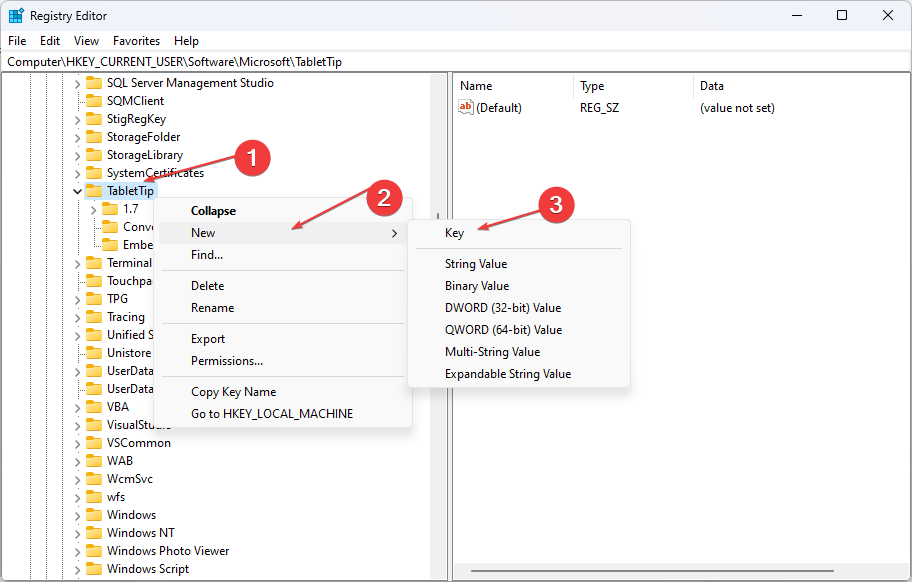This screenshot has height=582, width=912.
Task: Click the (value not set) data cell
Action: (737, 108)
